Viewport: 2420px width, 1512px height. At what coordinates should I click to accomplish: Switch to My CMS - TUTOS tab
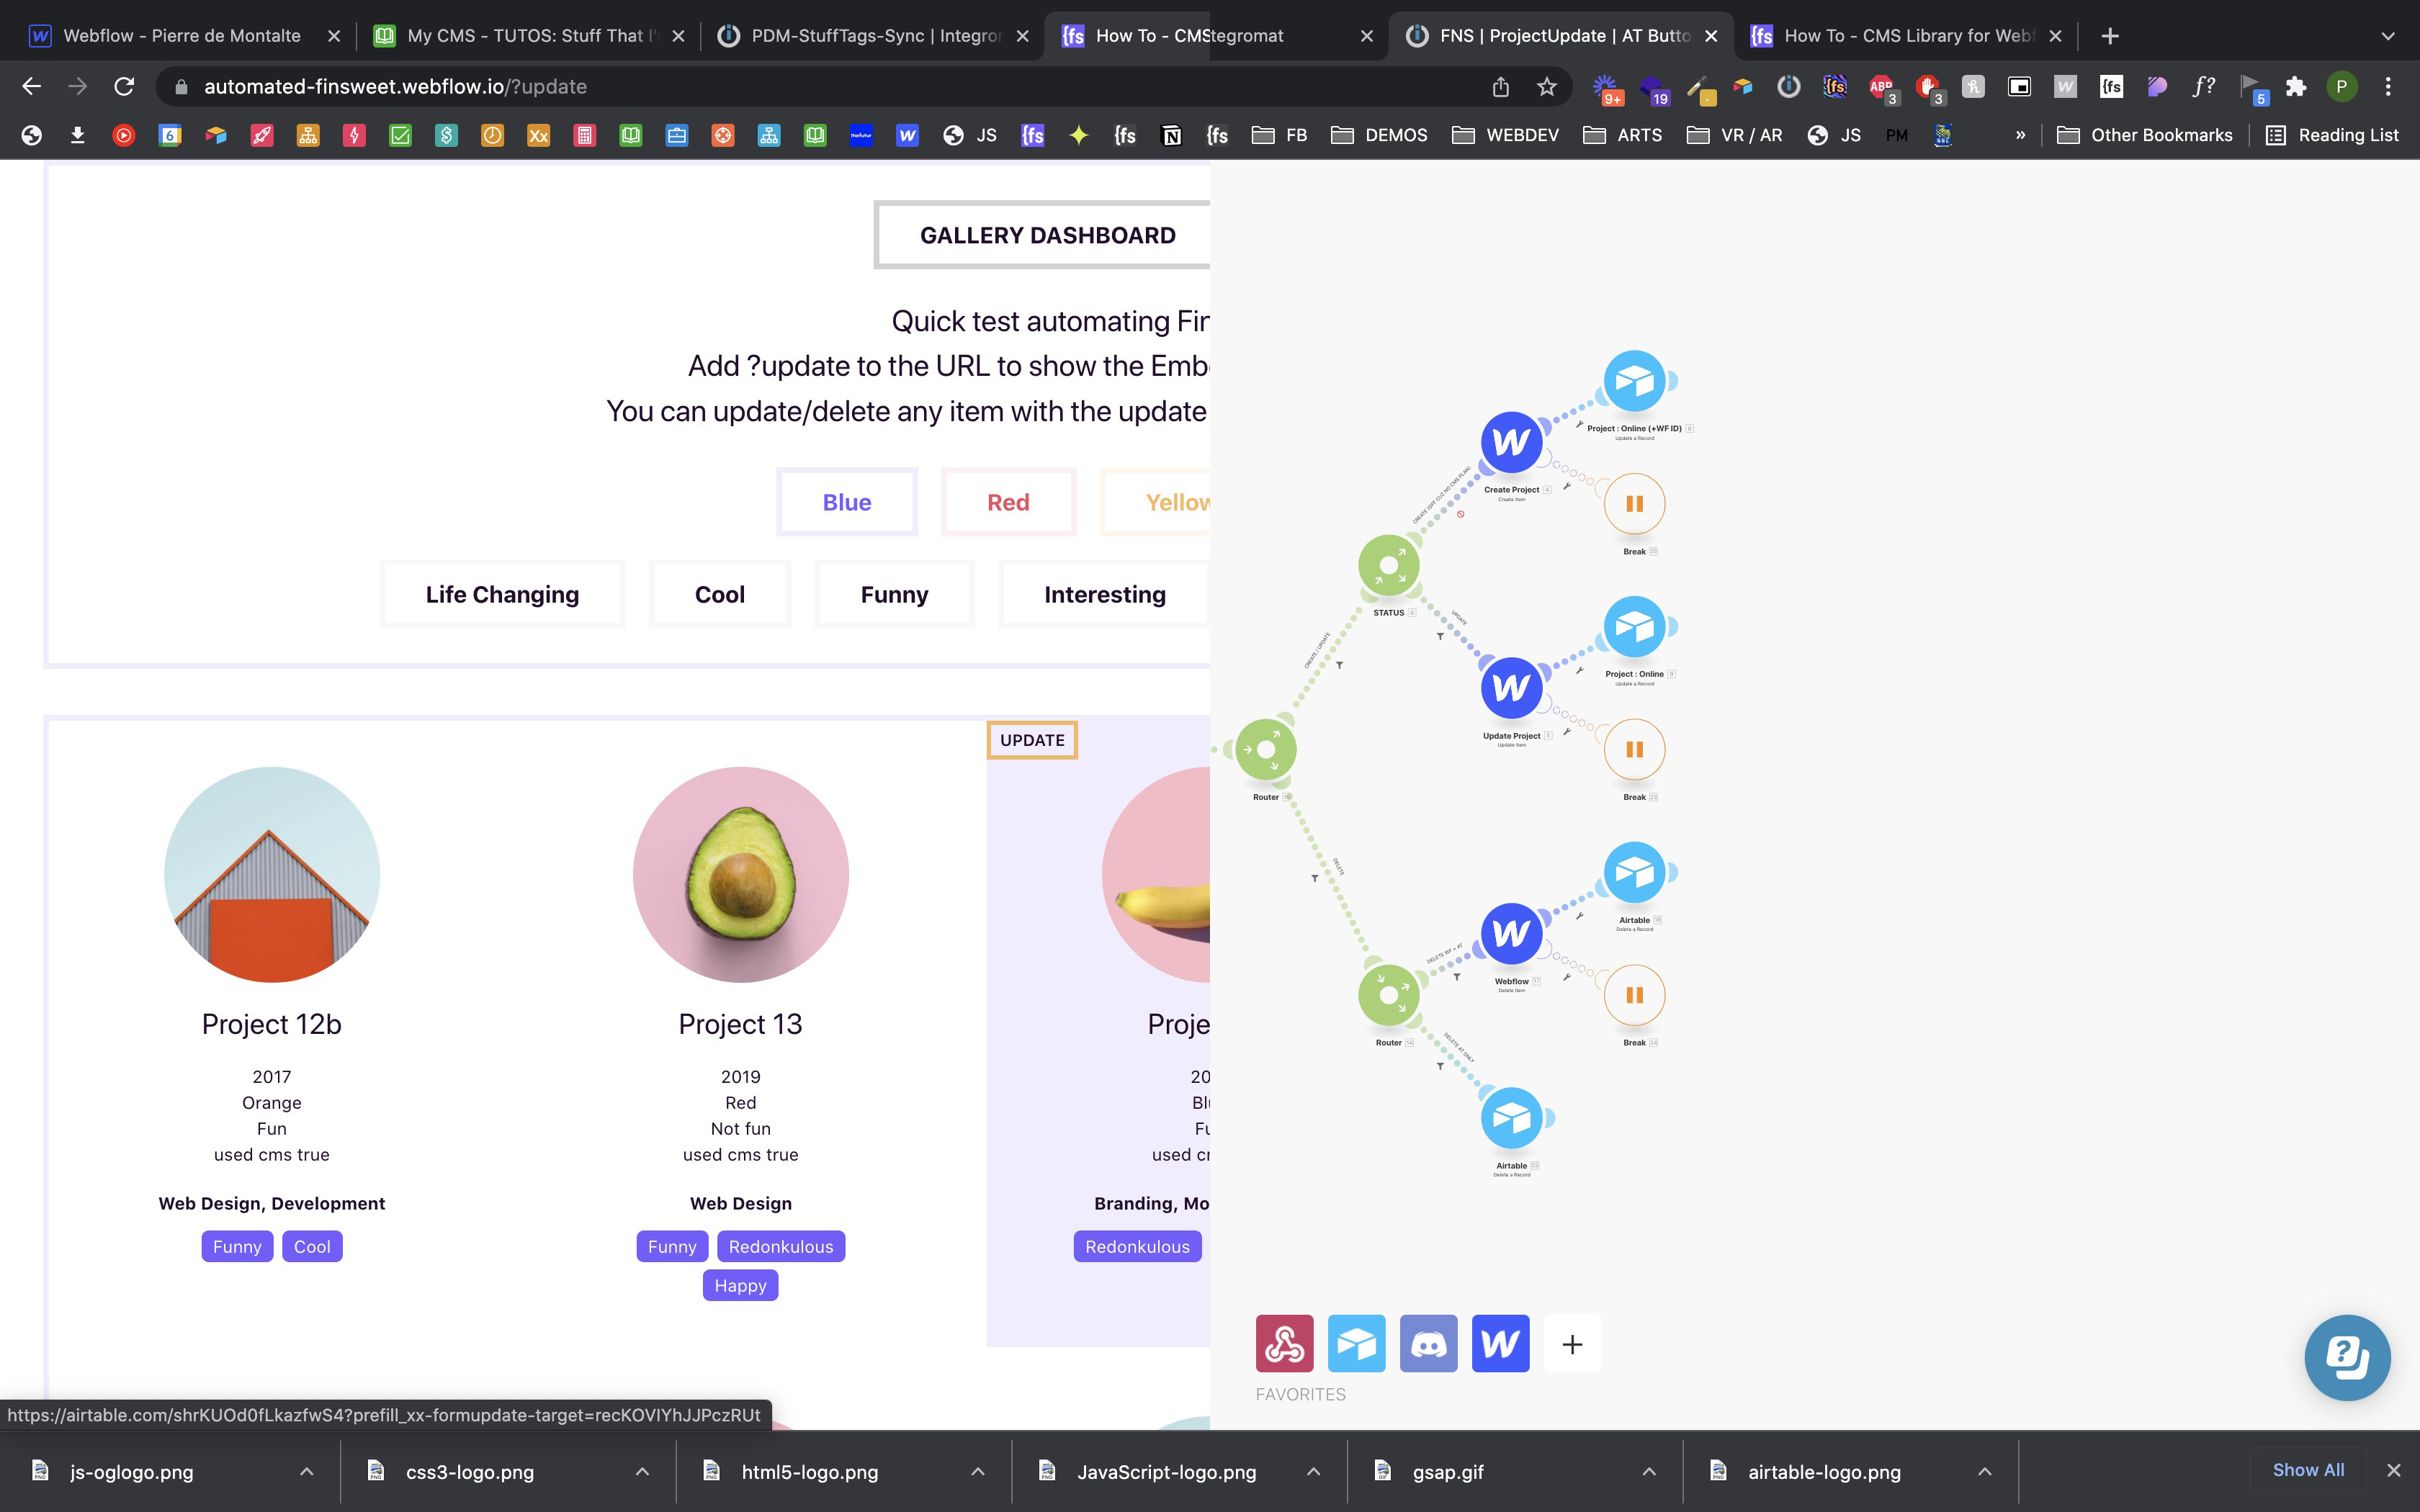coord(530,36)
